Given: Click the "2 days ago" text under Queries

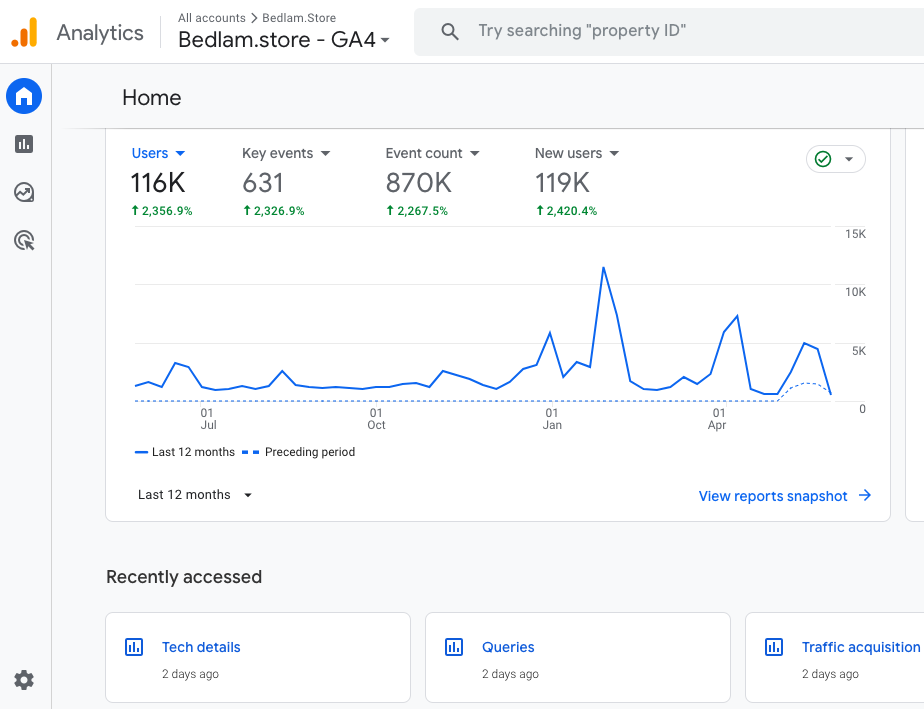Looking at the screenshot, I should click(x=510, y=674).
